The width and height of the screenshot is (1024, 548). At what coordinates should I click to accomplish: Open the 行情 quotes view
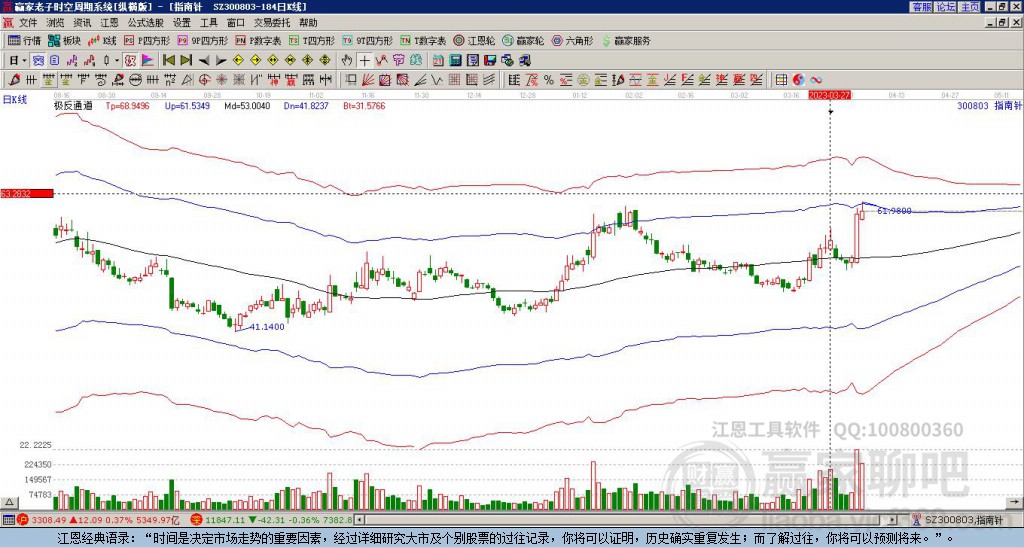25,40
